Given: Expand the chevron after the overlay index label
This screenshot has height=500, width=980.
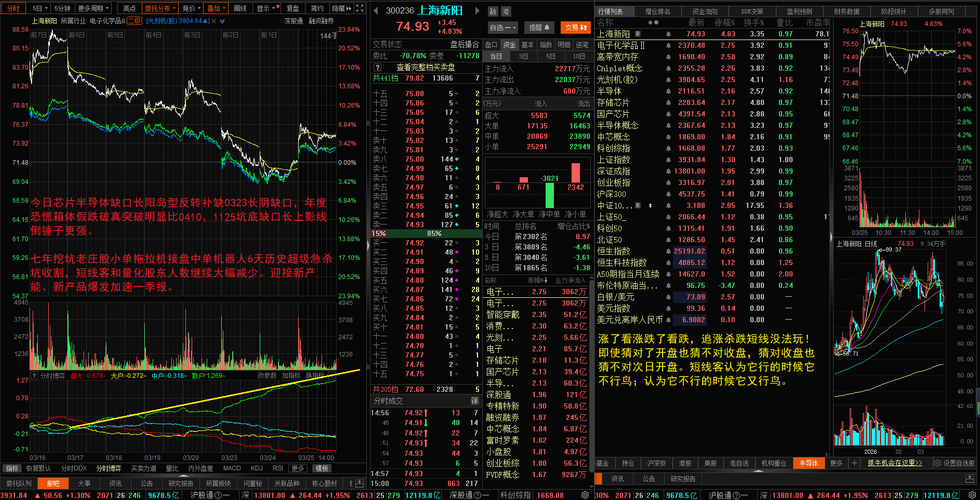Looking at the screenshot, I should (x=222, y=21).
